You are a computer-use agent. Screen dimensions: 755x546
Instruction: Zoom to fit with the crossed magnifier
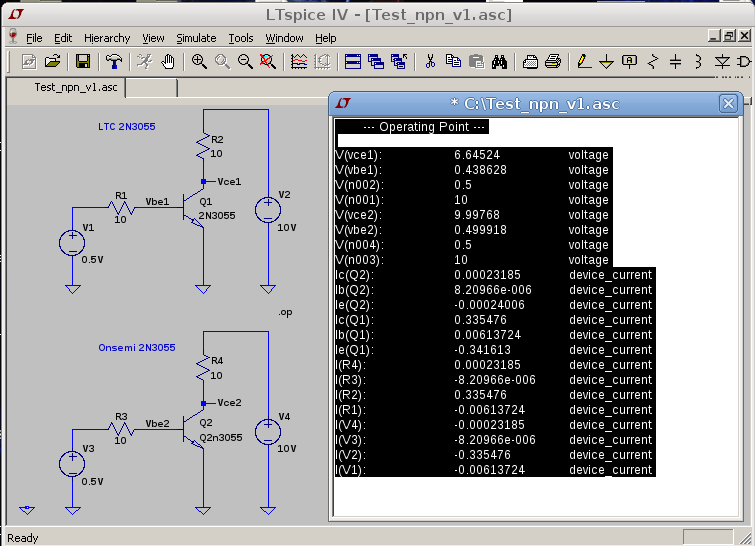[x=268, y=62]
